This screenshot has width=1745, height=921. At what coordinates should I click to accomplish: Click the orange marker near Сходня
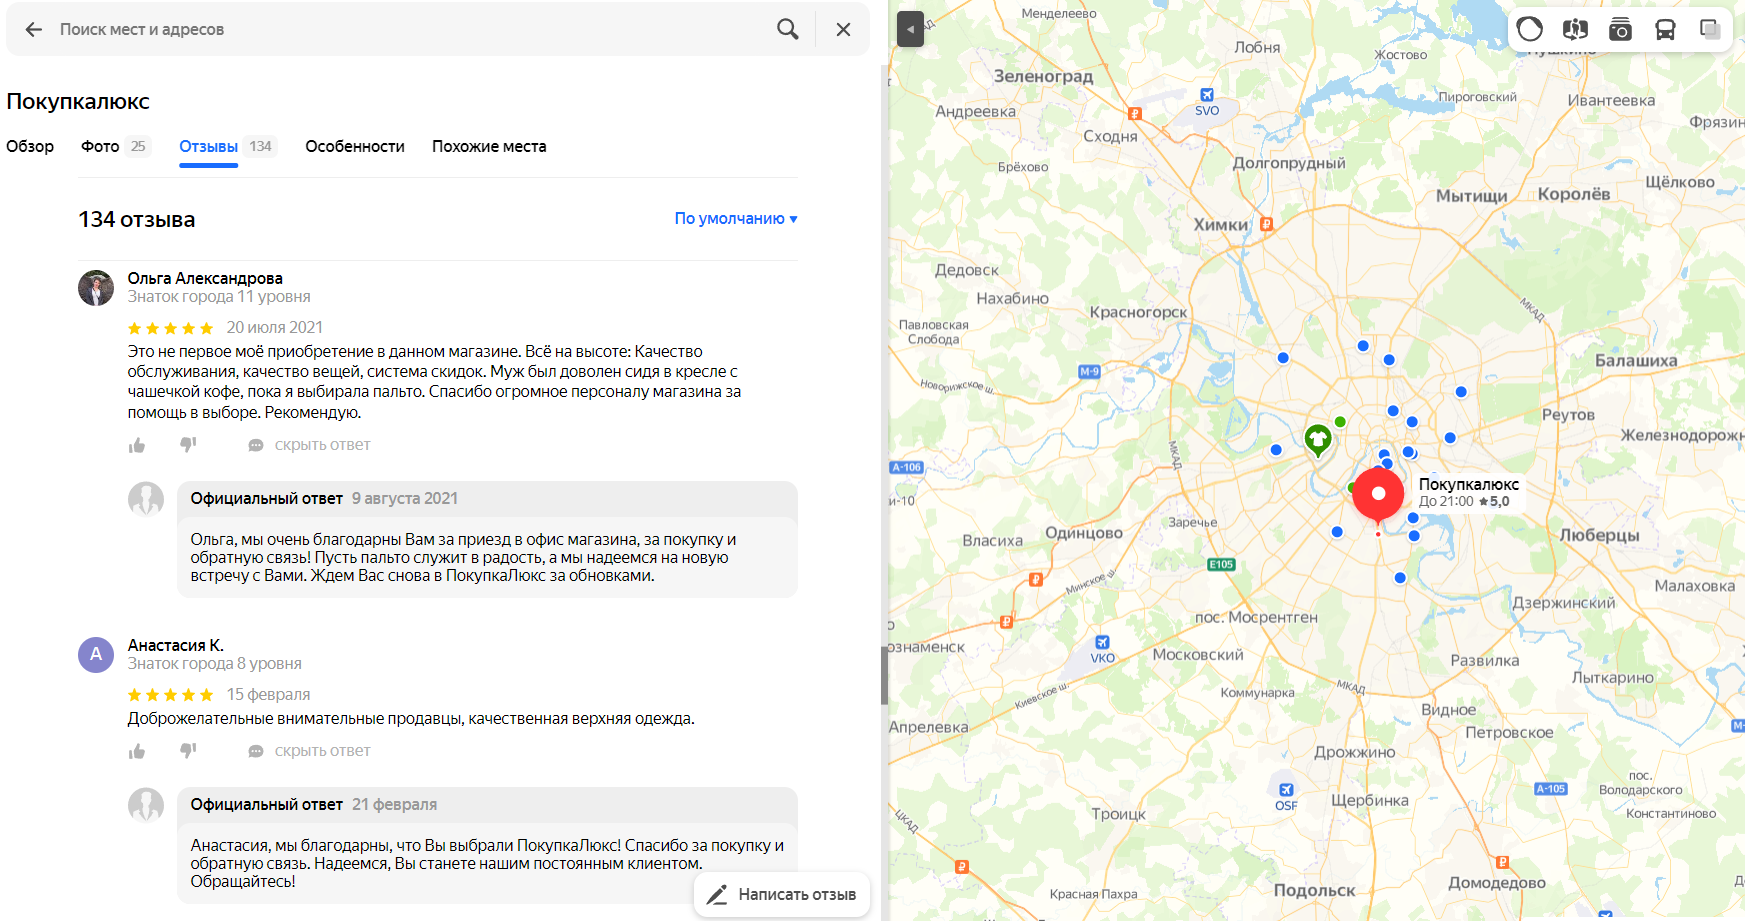pos(1134,114)
